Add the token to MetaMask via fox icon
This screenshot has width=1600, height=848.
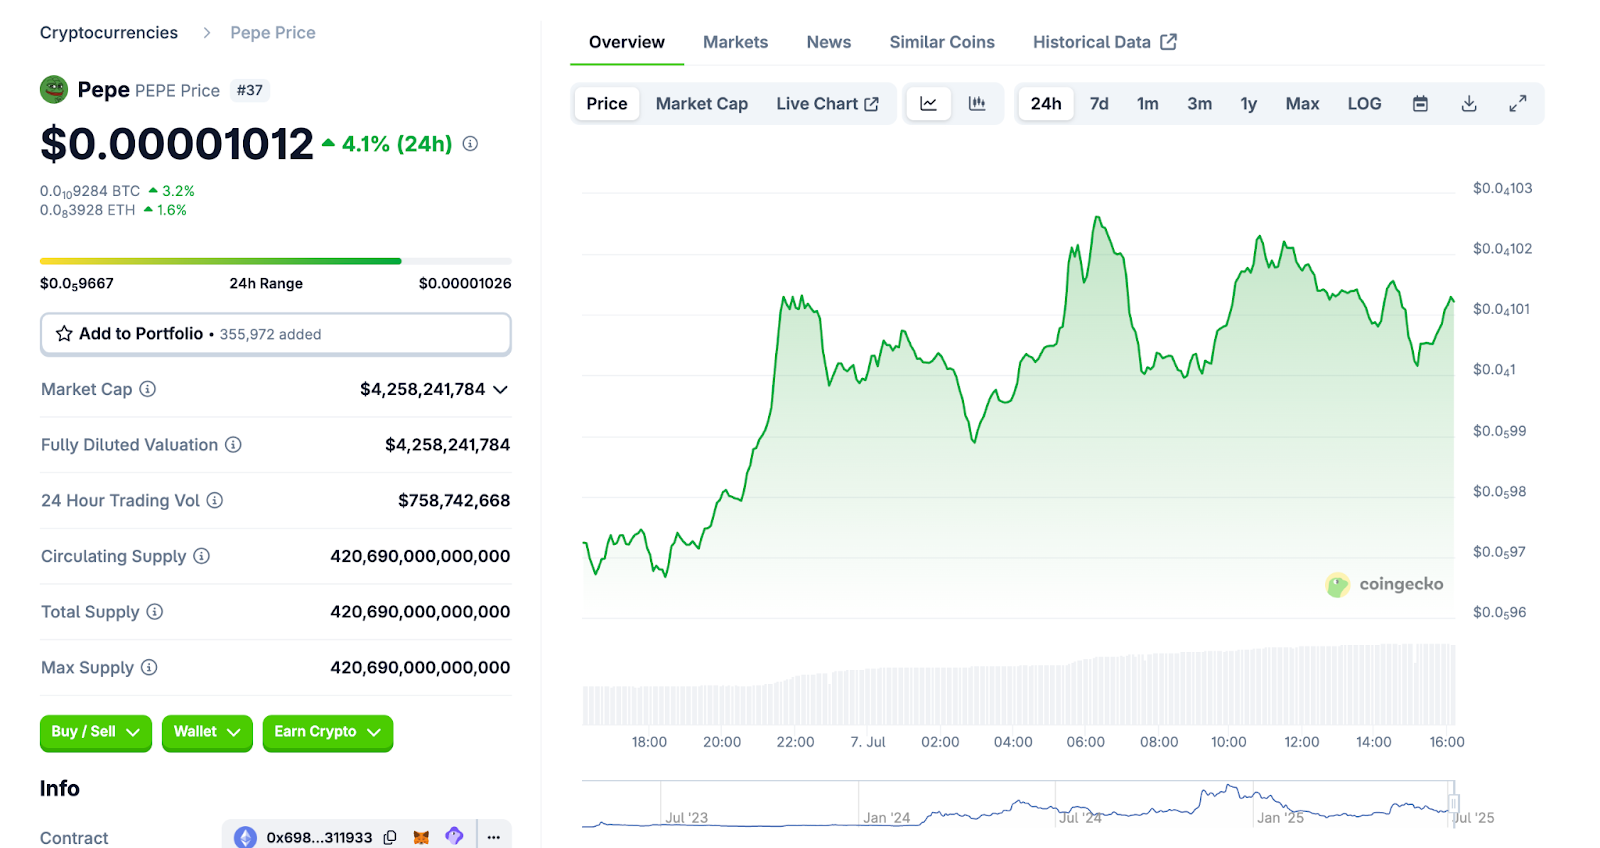pyautogui.click(x=422, y=837)
